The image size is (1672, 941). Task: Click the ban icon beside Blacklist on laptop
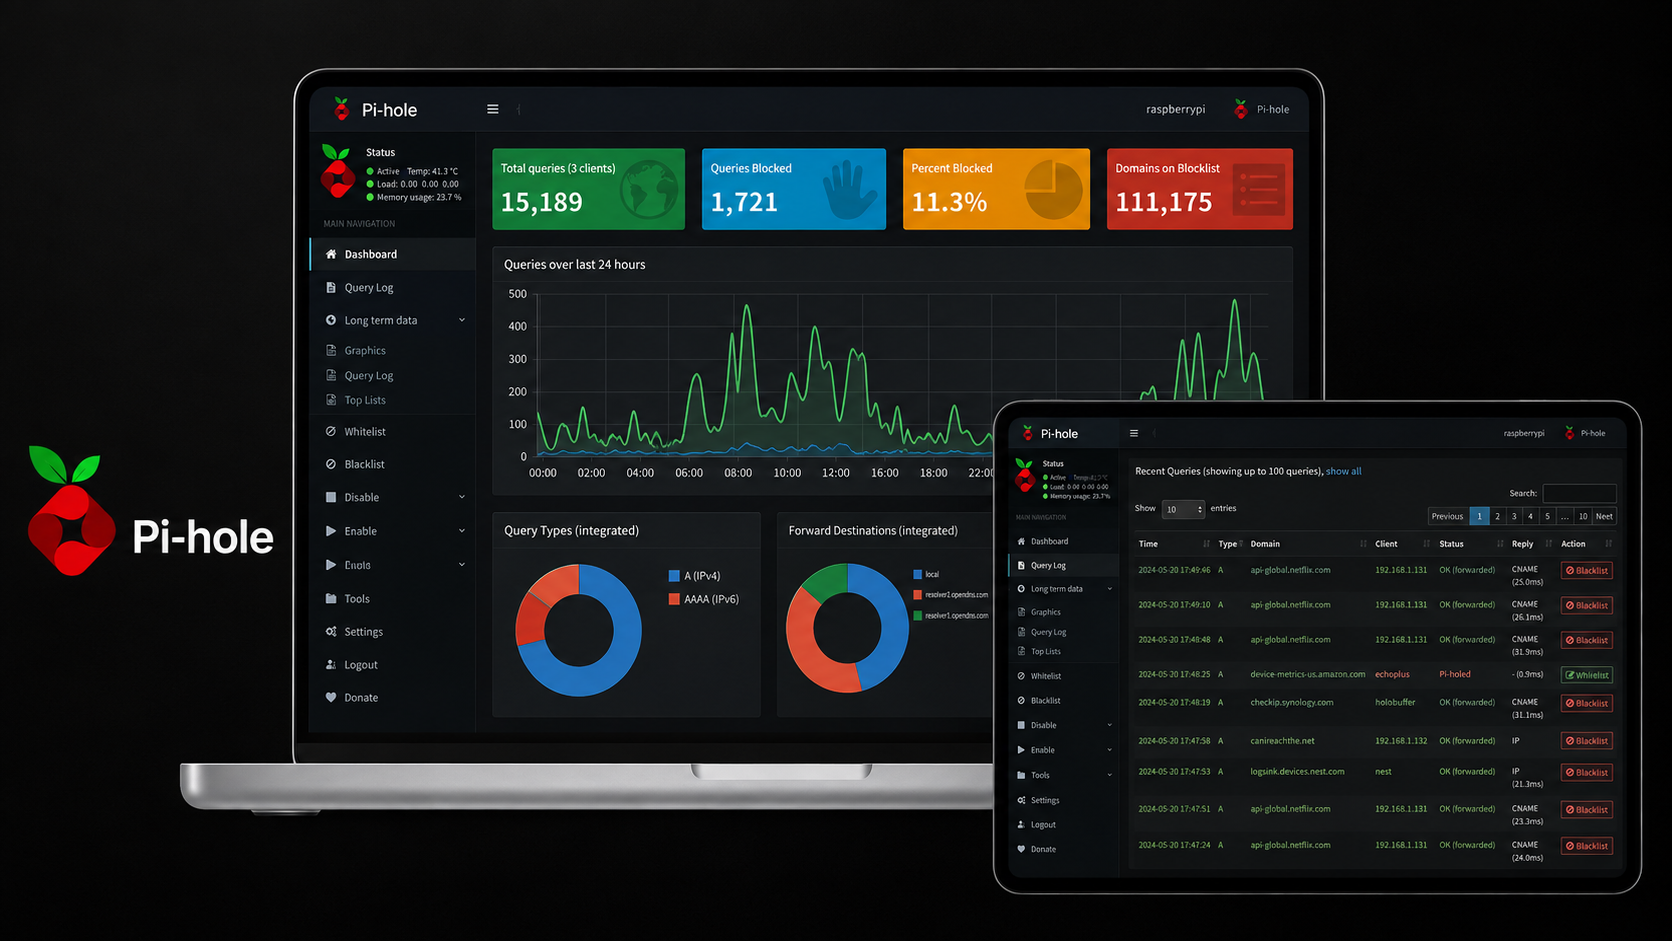(x=331, y=464)
